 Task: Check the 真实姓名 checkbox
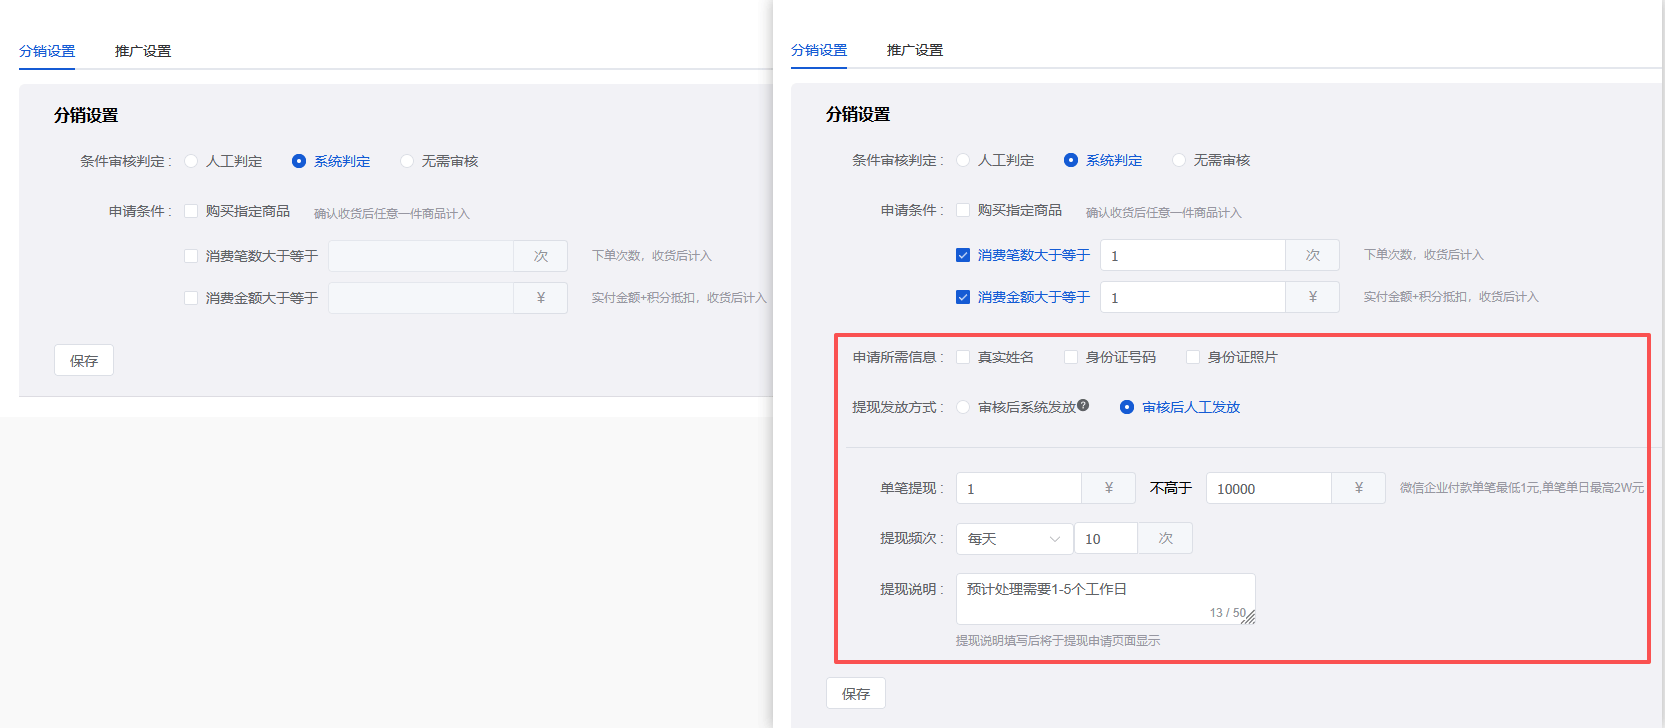coord(963,357)
